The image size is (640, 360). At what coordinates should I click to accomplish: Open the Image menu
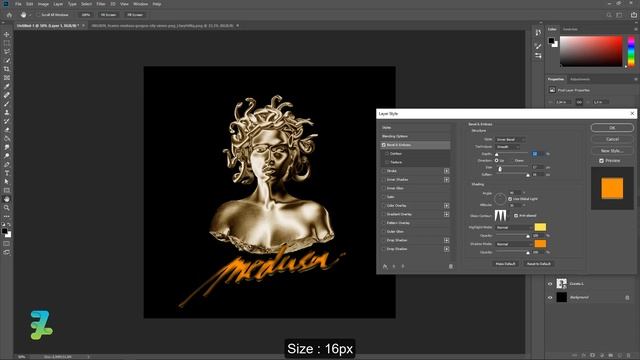pyautogui.click(x=43, y=4)
